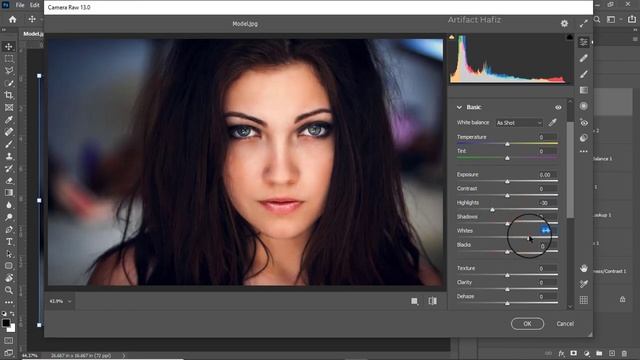Viewport: 640px width, 360px height.
Task: Open more image settings ellipsis menu
Action: pyautogui.click(x=584, y=151)
